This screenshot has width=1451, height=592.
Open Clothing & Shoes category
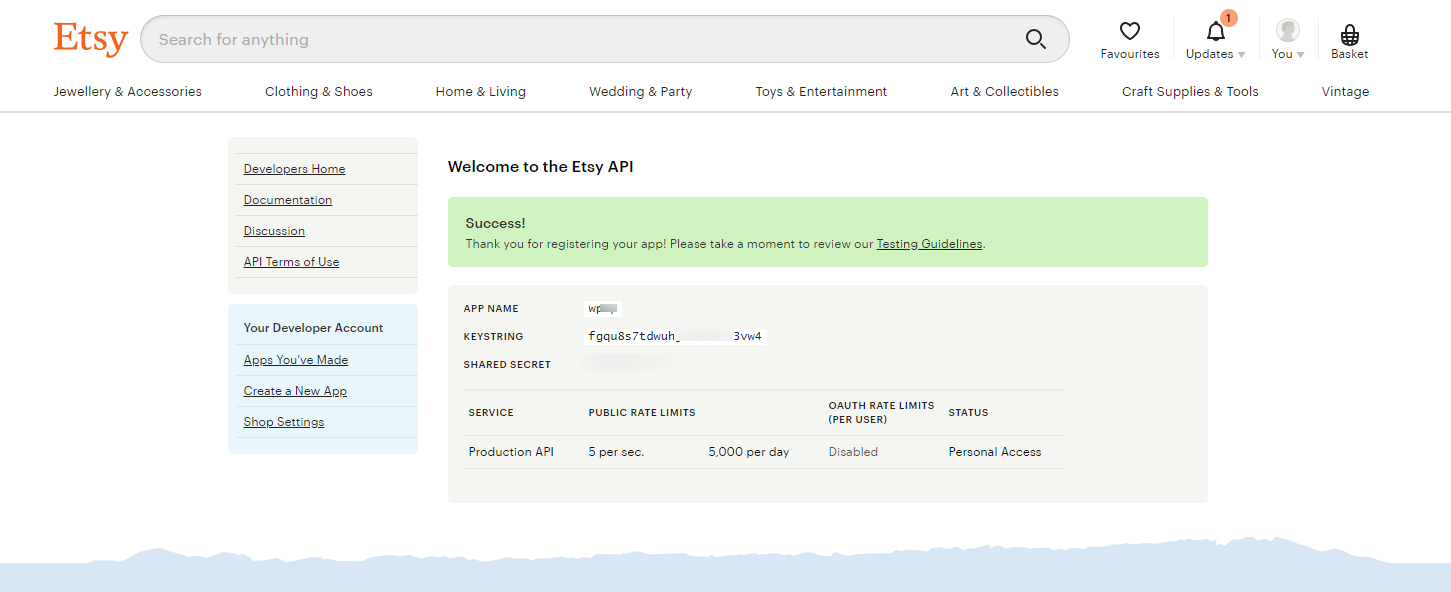click(x=319, y=91)
